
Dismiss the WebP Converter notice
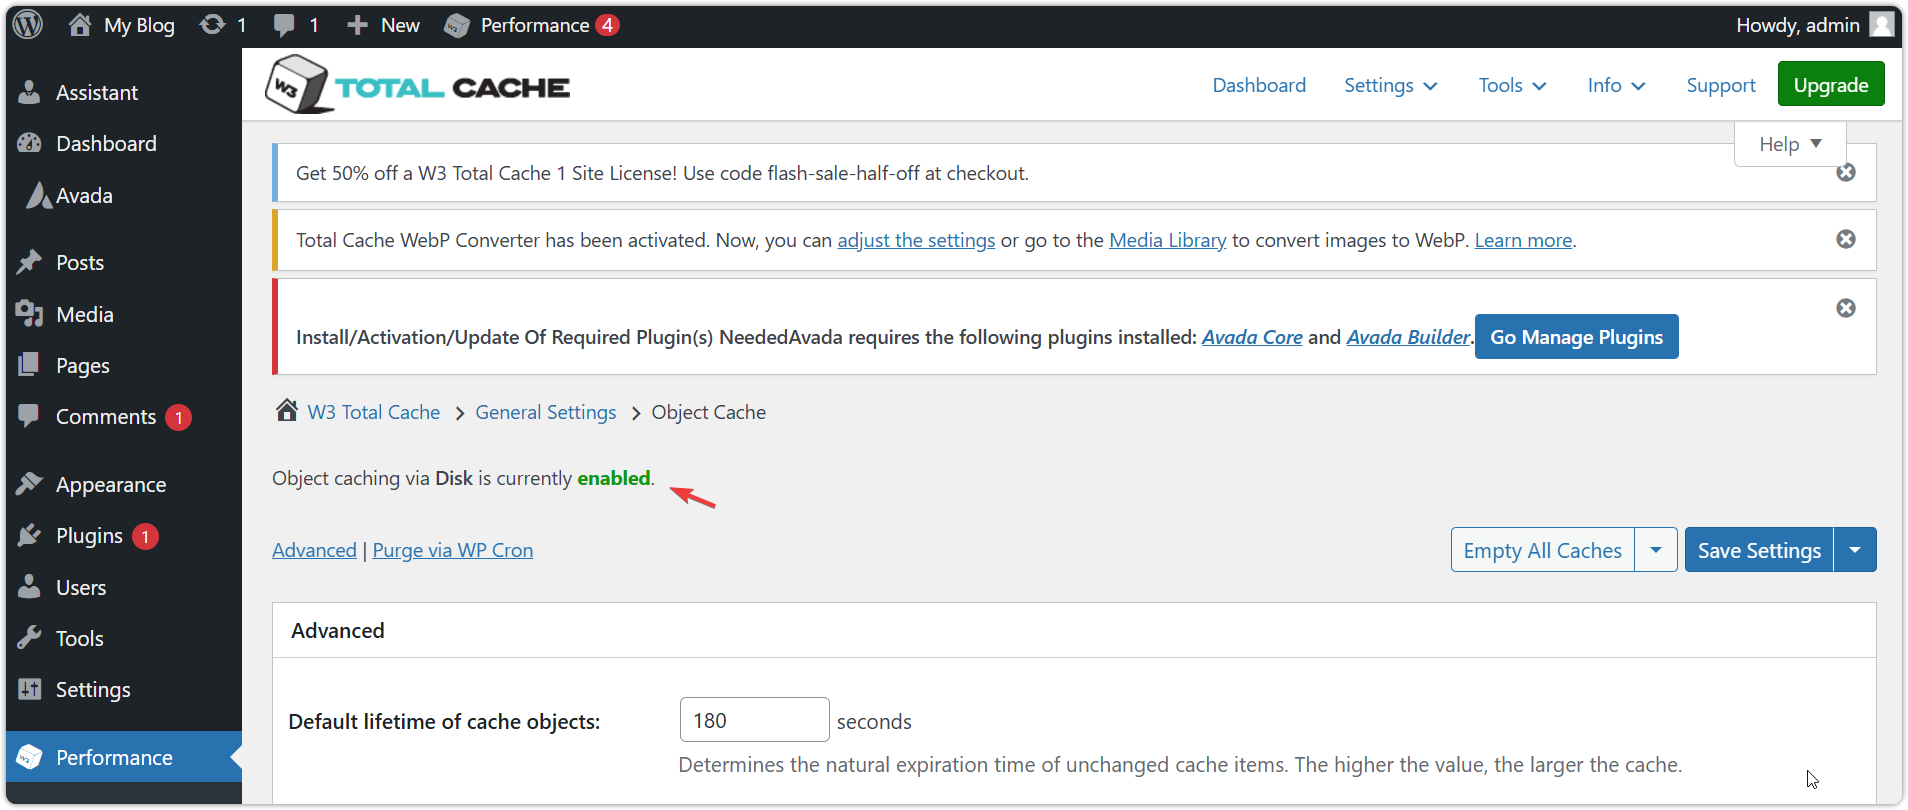pos(1846,239)
